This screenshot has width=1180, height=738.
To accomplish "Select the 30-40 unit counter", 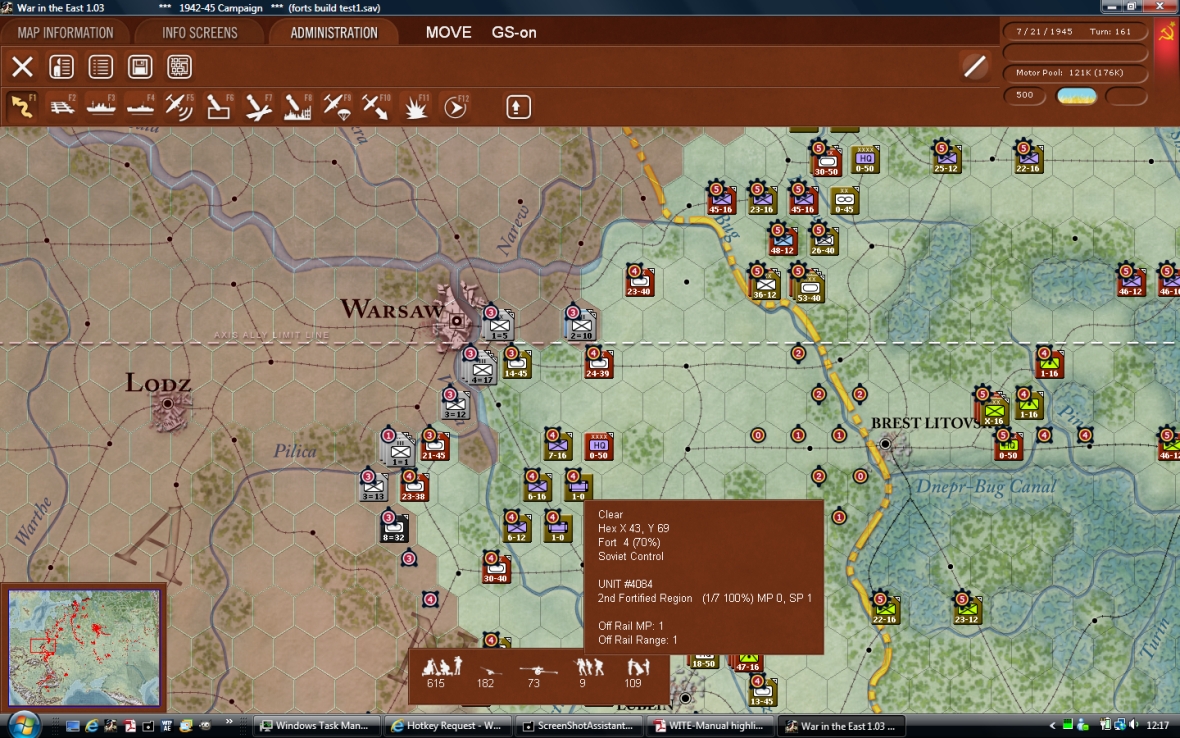I will pyautogui.click(x=496, y=569).
